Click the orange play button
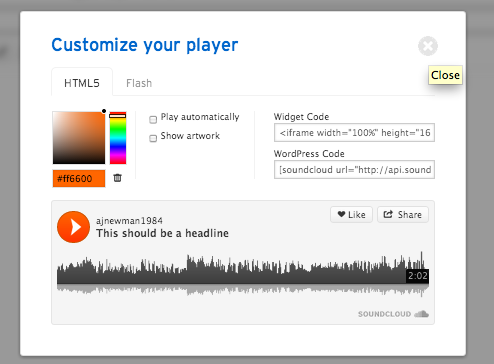The width and height of the screenshot is (494, 364). point(73,227)
